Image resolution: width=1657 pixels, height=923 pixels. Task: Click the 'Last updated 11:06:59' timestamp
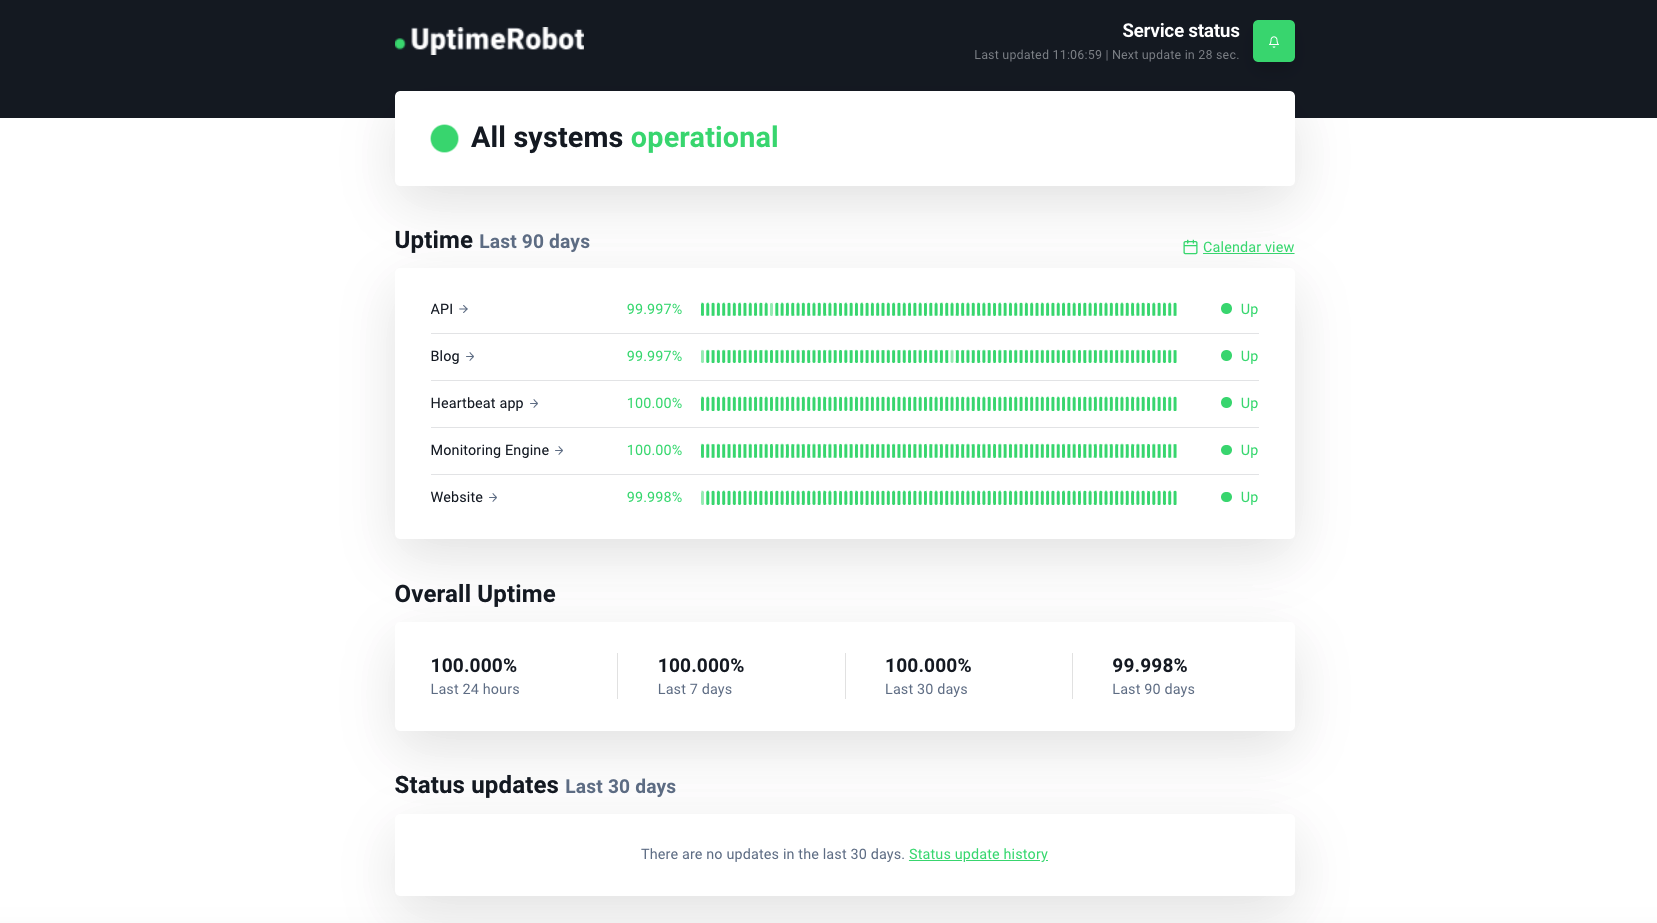coord(1038,55)
